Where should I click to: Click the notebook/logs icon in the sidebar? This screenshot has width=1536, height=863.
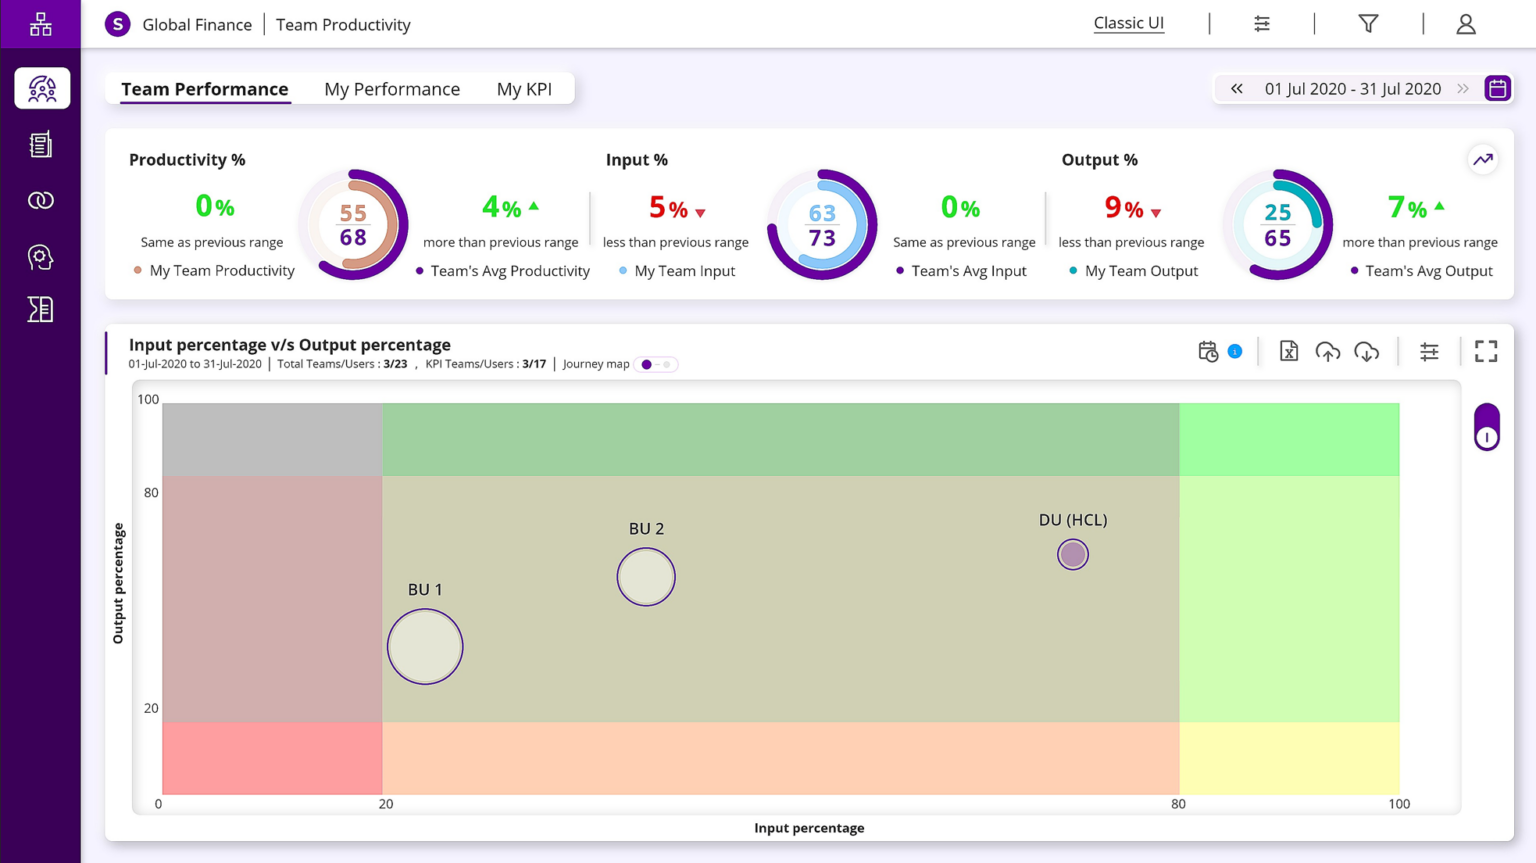tap(40, 144)
